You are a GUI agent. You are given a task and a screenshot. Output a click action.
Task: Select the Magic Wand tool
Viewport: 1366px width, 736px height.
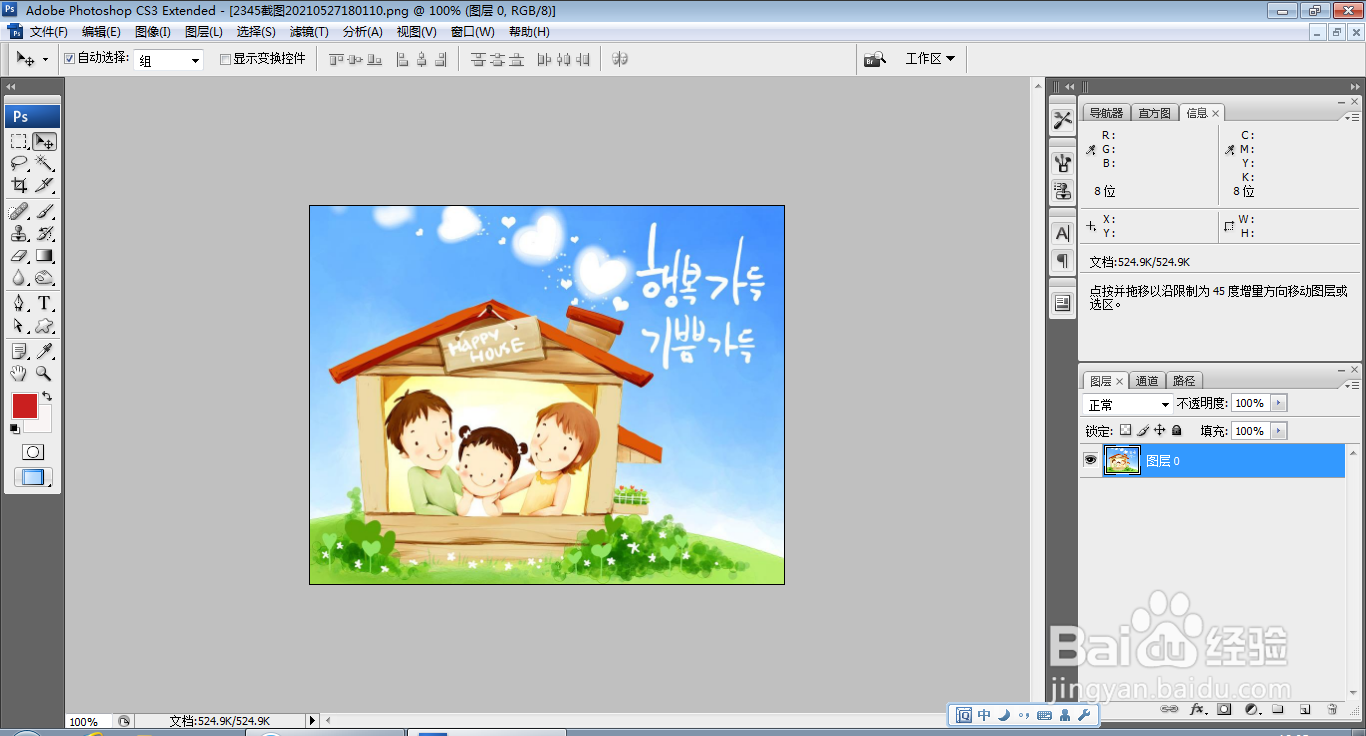pyautogui.click(x=44, y=163)
